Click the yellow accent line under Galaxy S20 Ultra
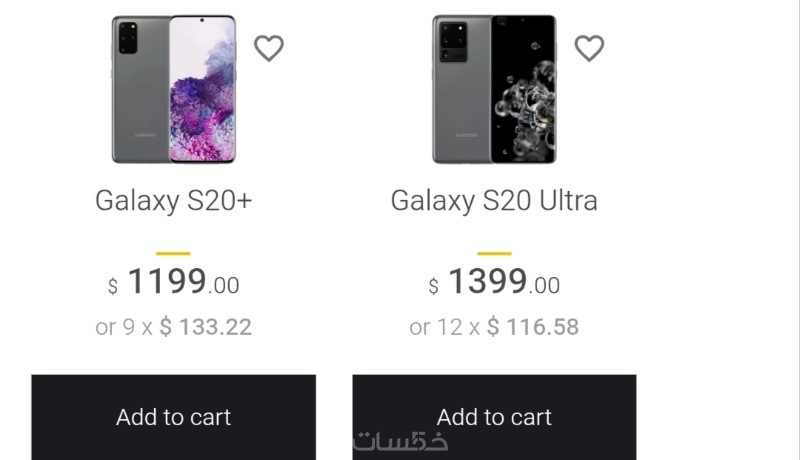This screenshot has height=460, width=800. 494,254
